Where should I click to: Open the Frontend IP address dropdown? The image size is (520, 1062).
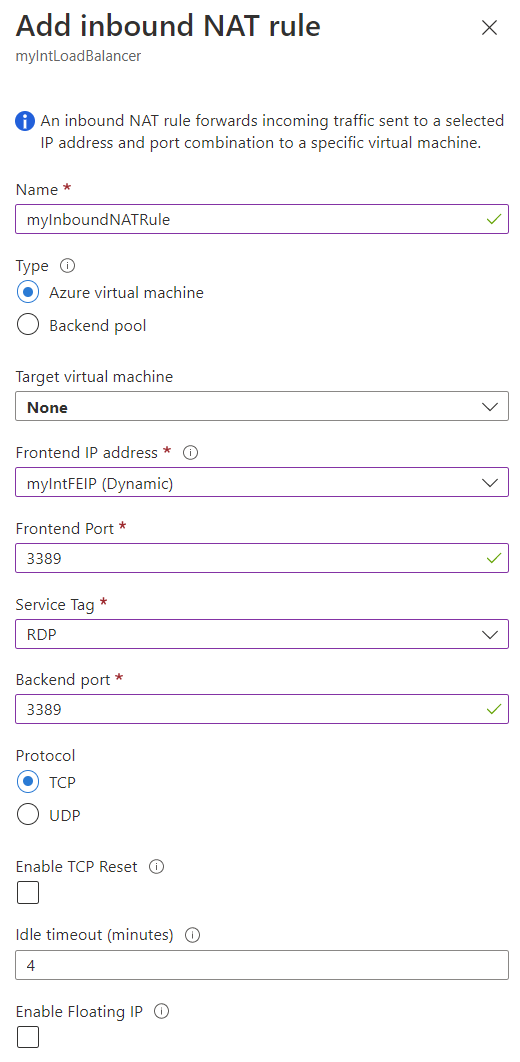coord(262,482)
